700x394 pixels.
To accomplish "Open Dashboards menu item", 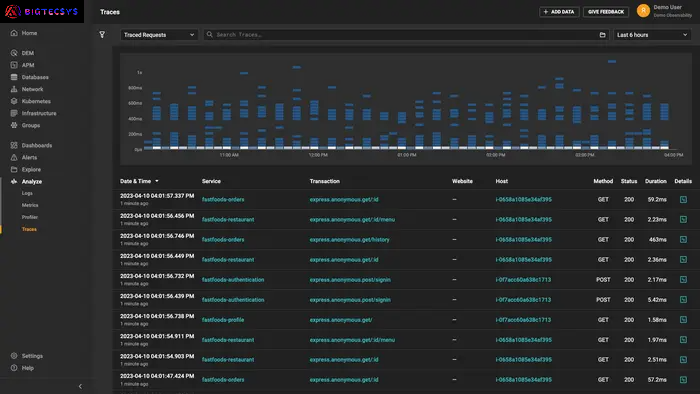I will tap(37, 145).
